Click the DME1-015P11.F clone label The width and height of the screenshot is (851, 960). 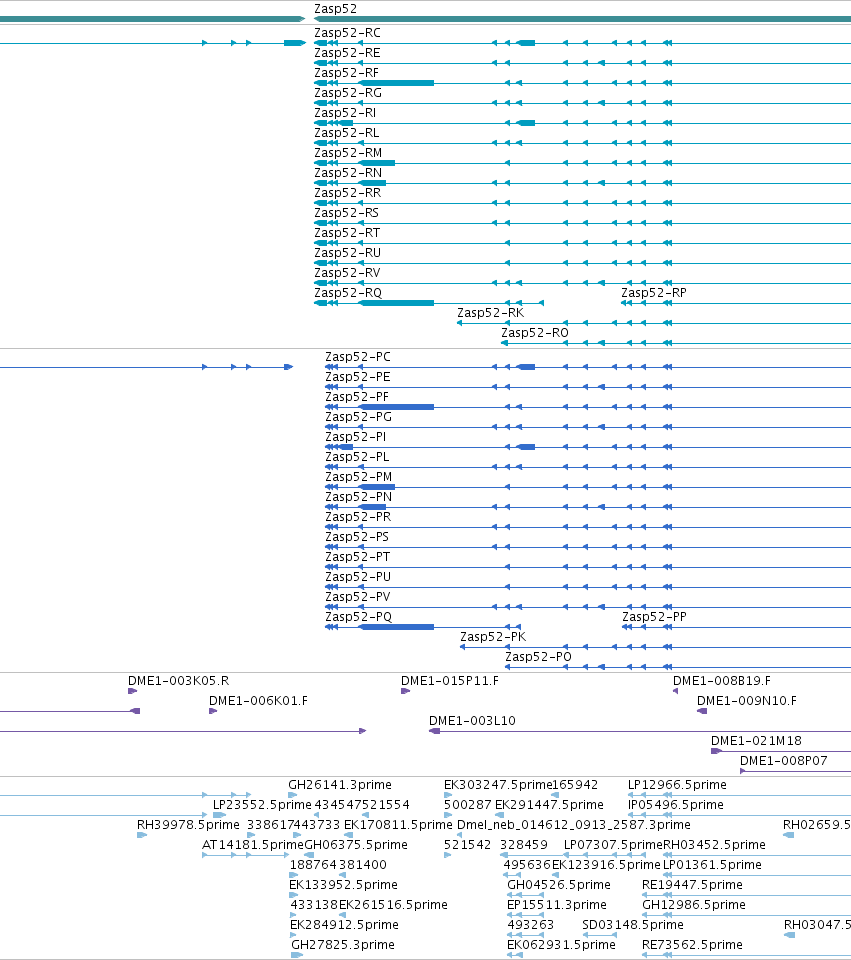point(450,681)
